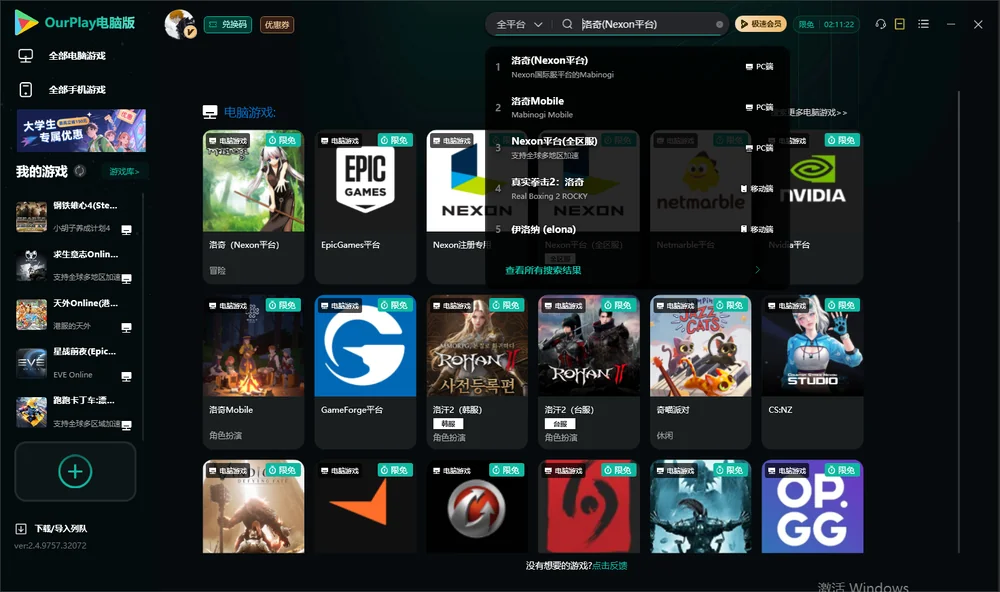The height and width of the screenshot is (592, 1000).
Task: Click the OurPlay logo
Action: pos(75,23)
